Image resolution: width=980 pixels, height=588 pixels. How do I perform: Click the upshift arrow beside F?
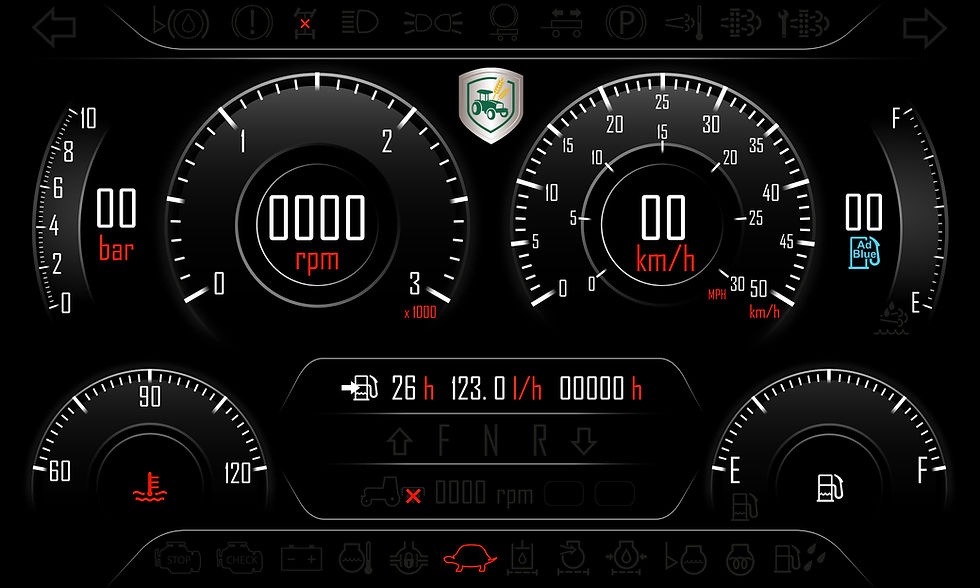pyautogui.click(x=399, y=441)
